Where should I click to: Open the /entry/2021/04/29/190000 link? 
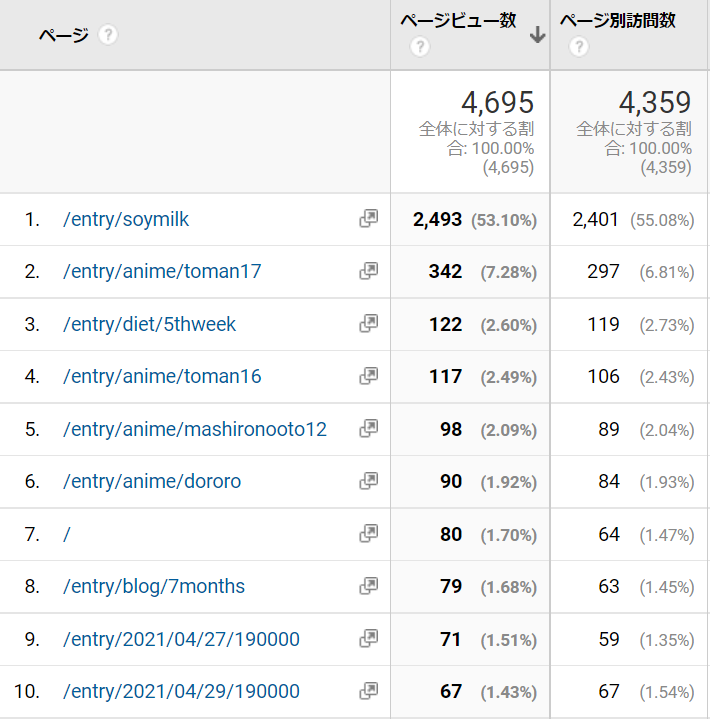click(x=181, y=691)
